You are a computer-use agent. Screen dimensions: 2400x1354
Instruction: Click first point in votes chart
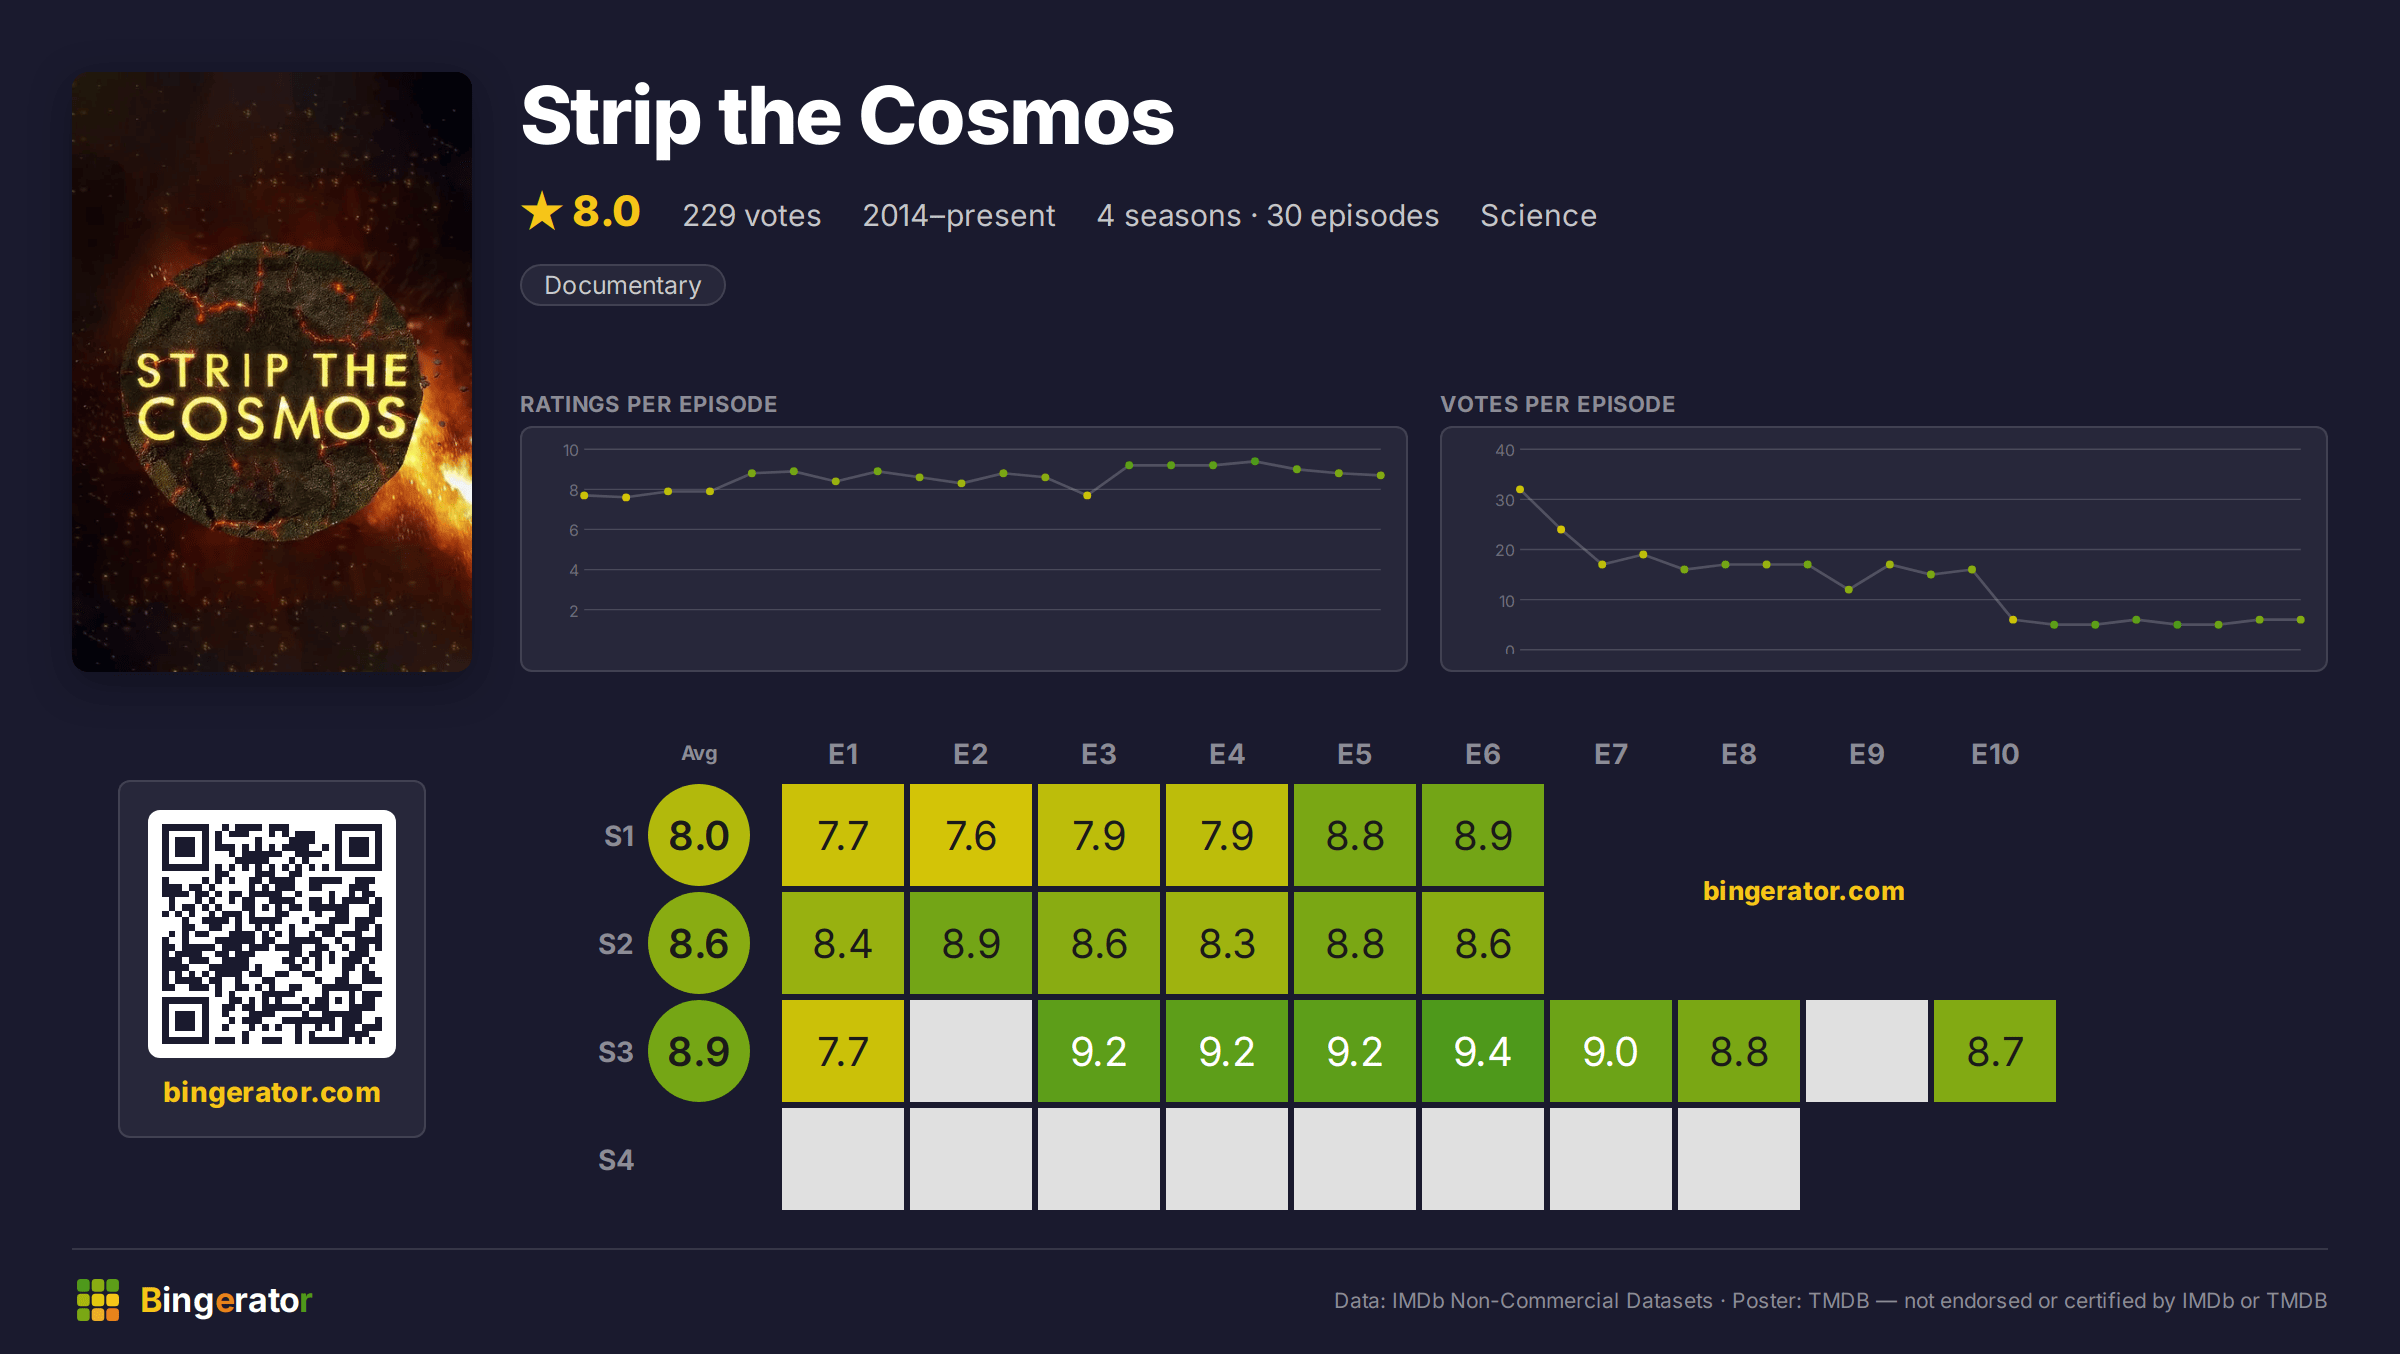click(x=1520, y=489)
